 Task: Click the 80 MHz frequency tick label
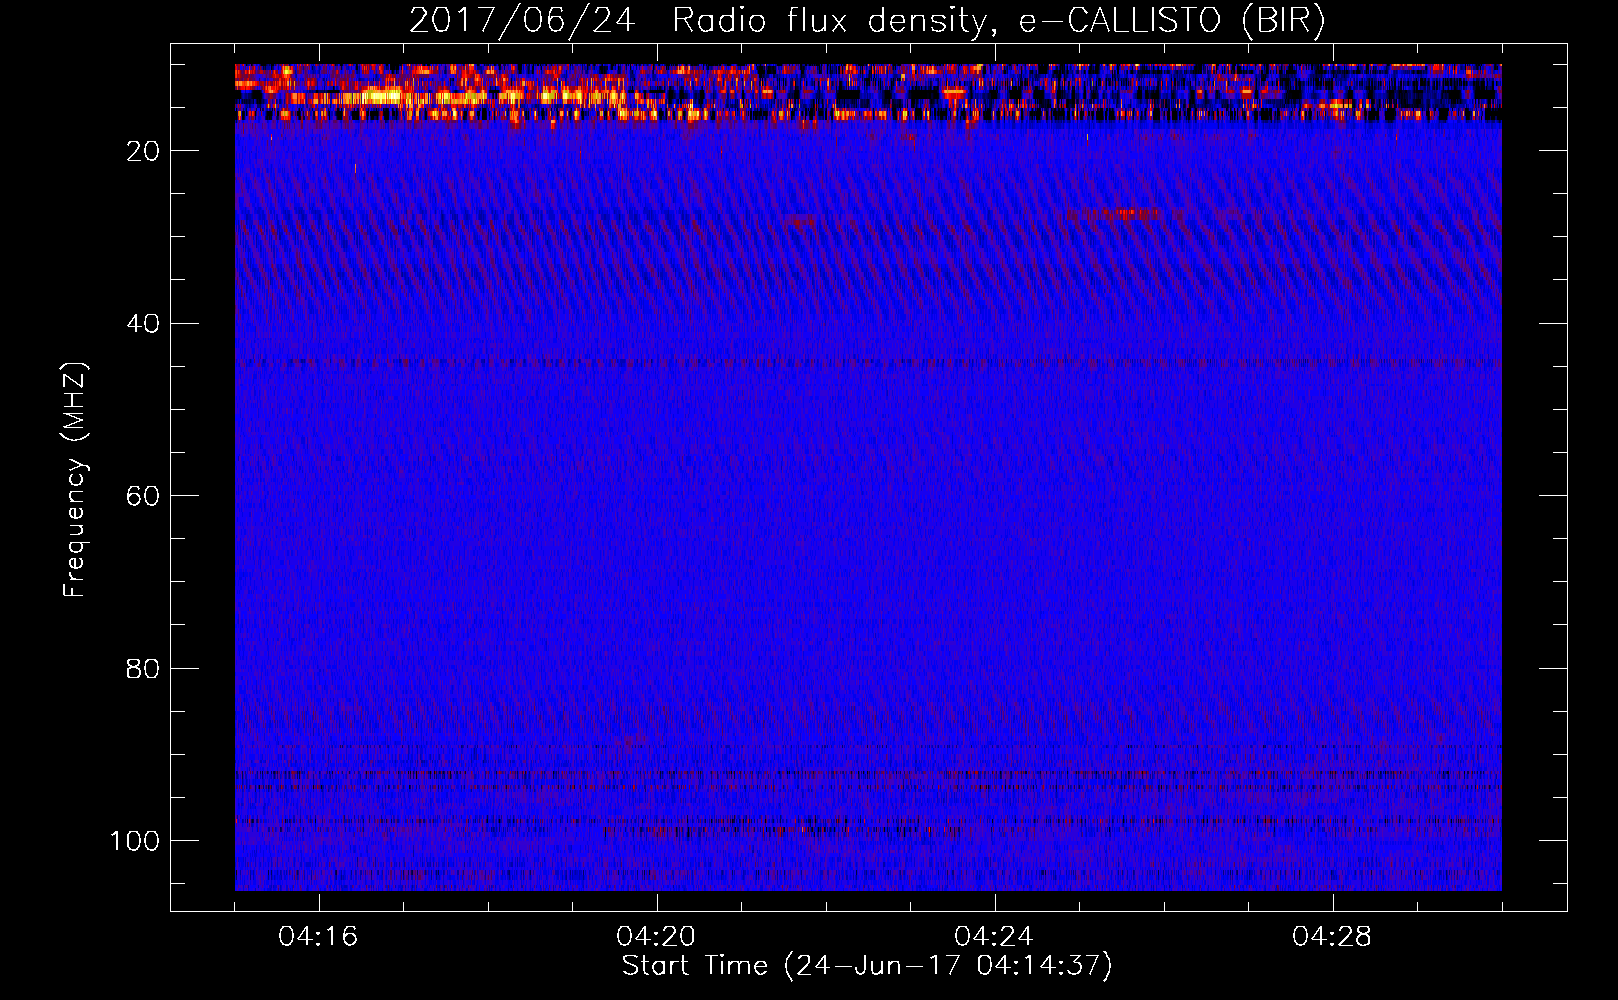coord(143,668)
